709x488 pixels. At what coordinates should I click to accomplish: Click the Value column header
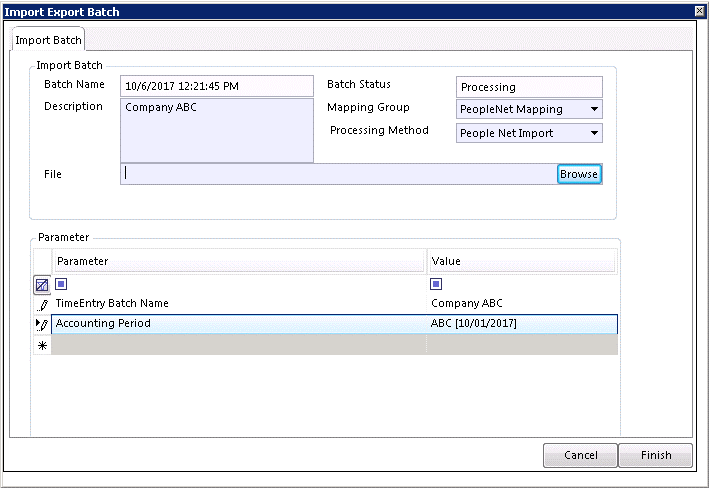coord(522,261)
